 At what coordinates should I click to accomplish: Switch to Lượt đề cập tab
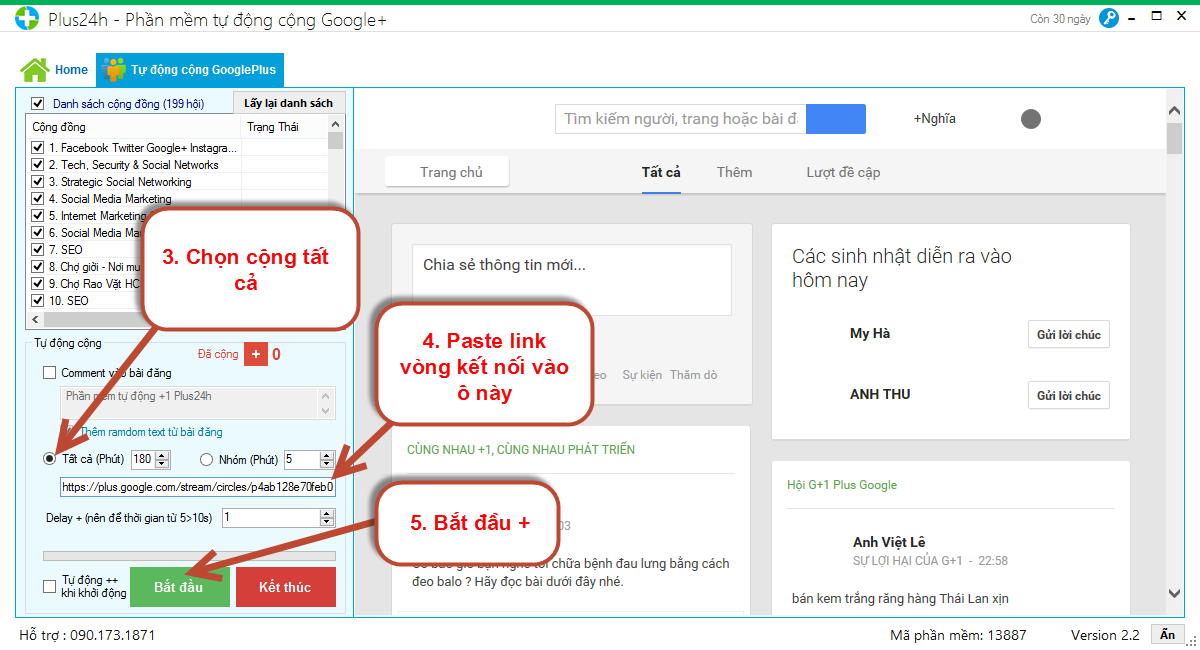[843, 172]
